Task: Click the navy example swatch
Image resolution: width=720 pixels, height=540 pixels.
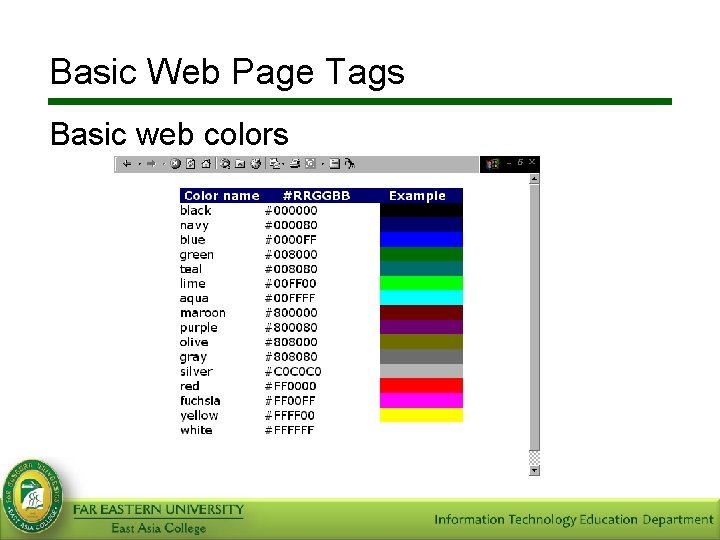Action: coord(421,225)
